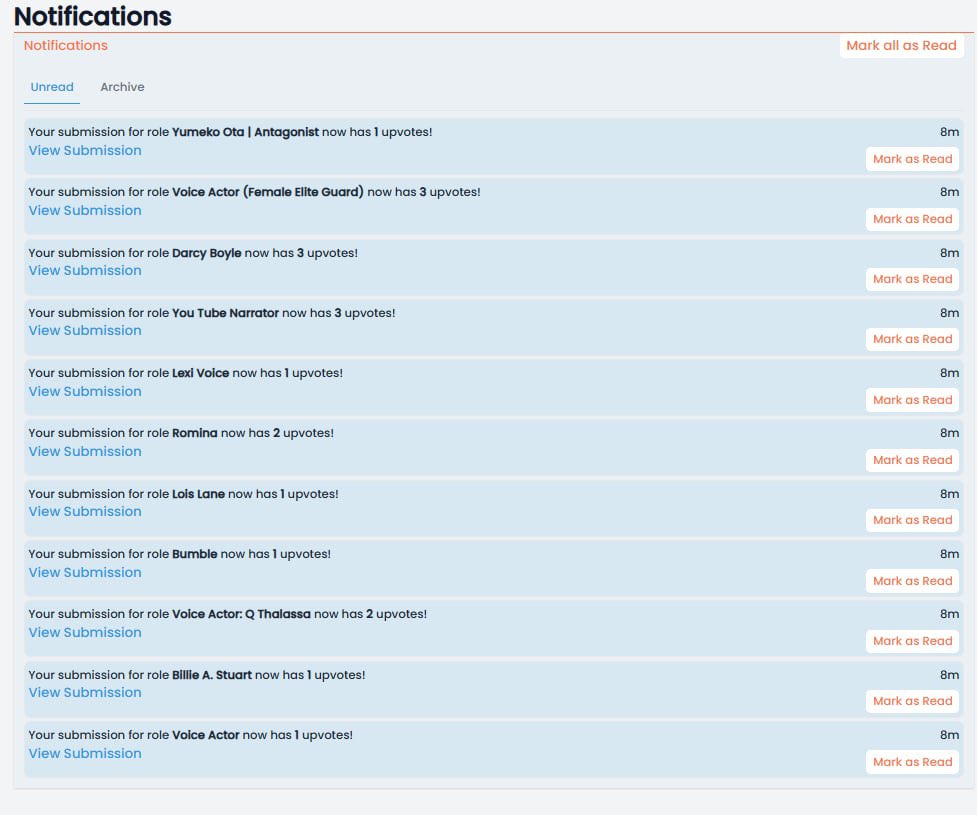Click the text 'Darcy Boyle now has 3 upvotes!'

click(x=265, y=253)
